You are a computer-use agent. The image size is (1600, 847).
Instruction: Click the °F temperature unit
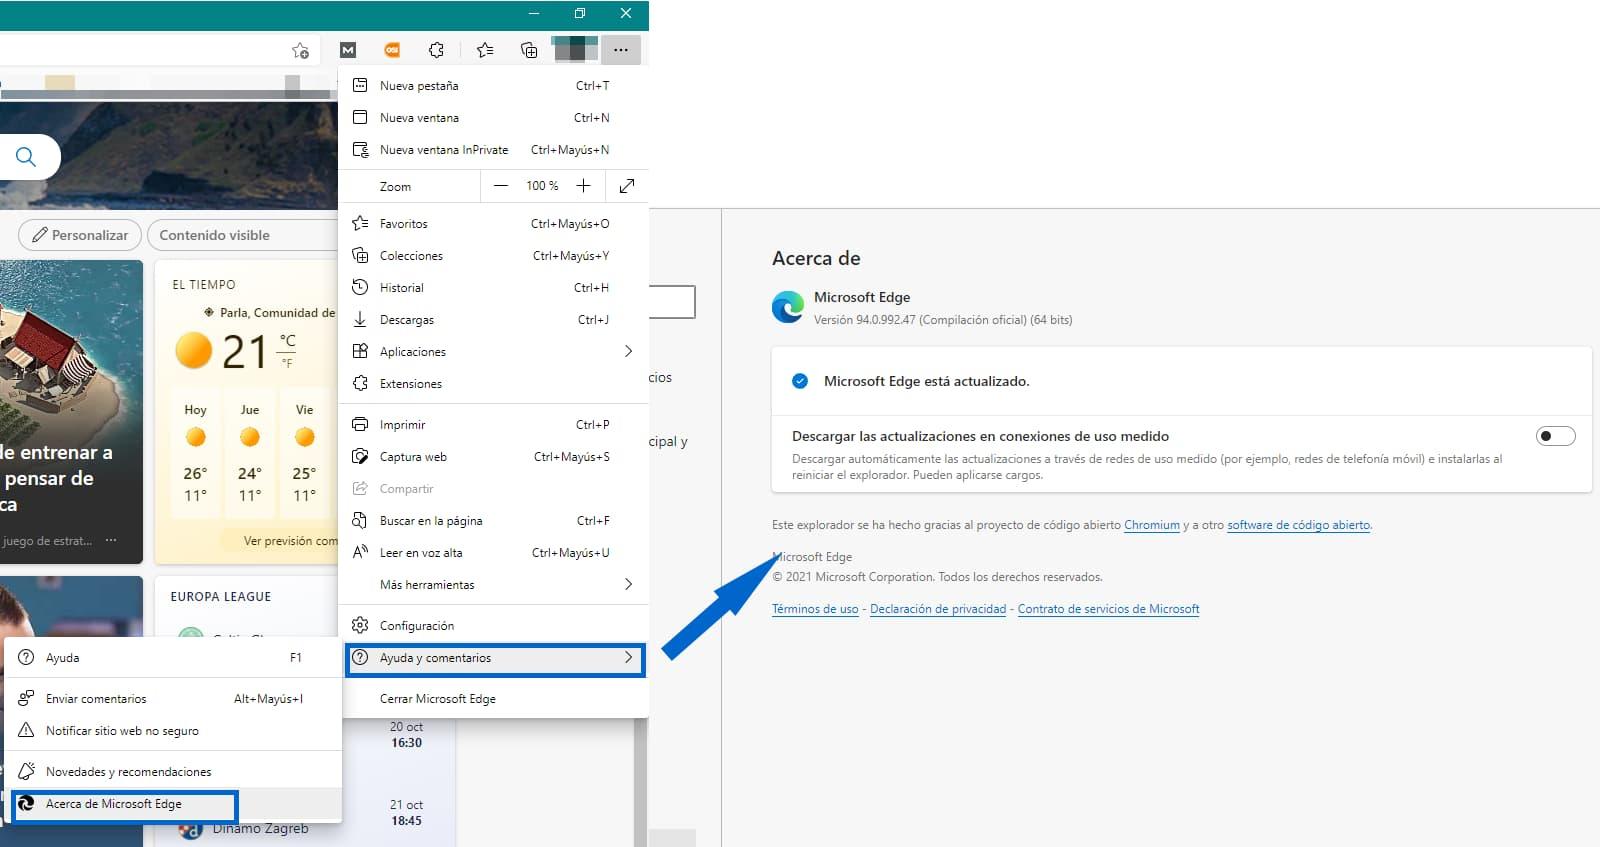(287, 363)
